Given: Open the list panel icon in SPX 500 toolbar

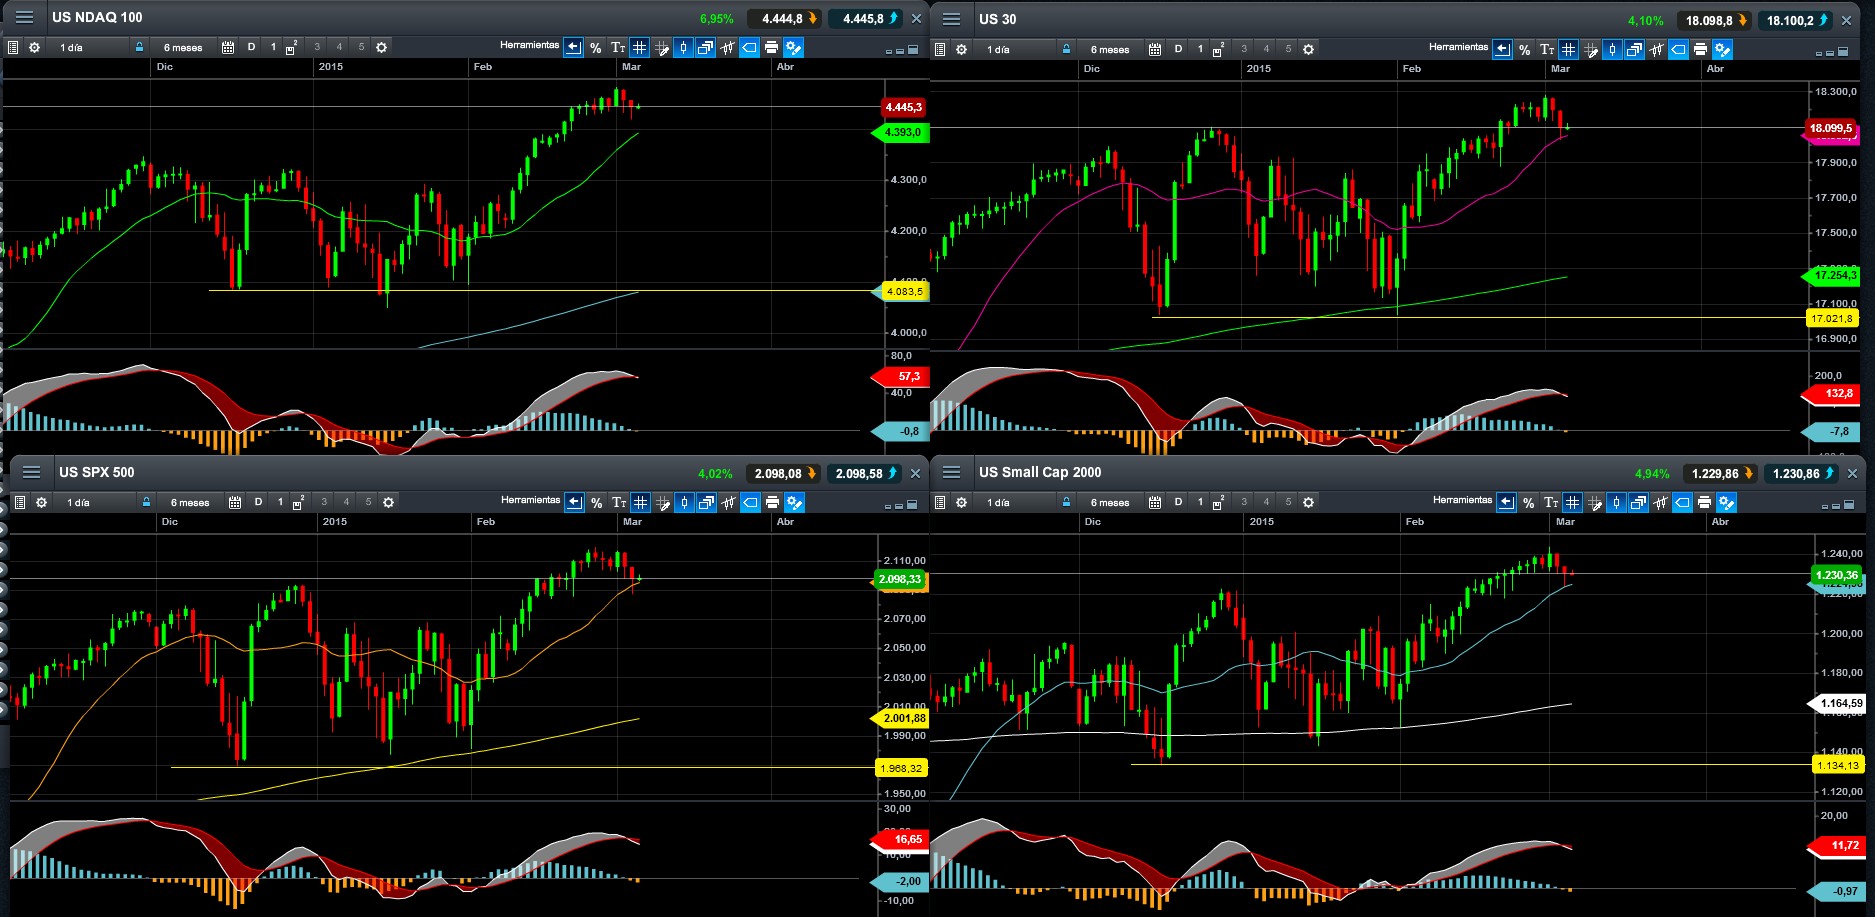Looking at the screenshot, I should 19,502.
